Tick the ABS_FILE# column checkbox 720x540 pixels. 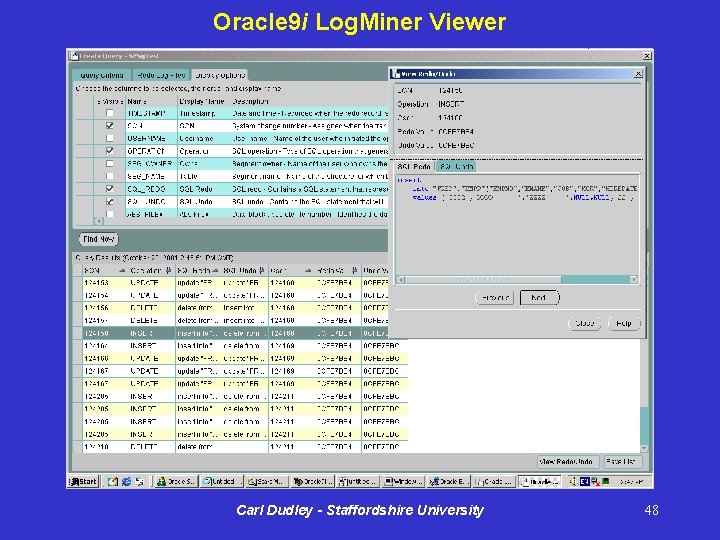pos(109,214)
